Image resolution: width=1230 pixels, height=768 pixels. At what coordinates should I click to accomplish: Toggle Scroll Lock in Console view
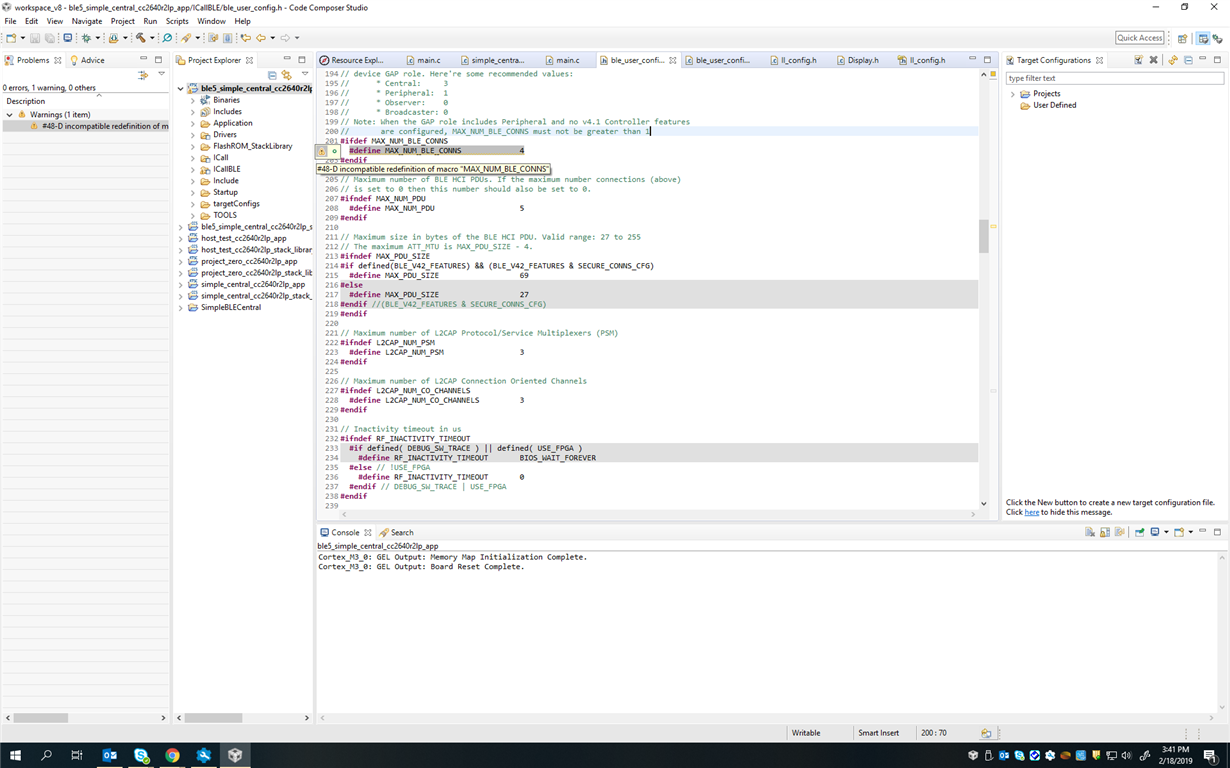[1105, 532]
